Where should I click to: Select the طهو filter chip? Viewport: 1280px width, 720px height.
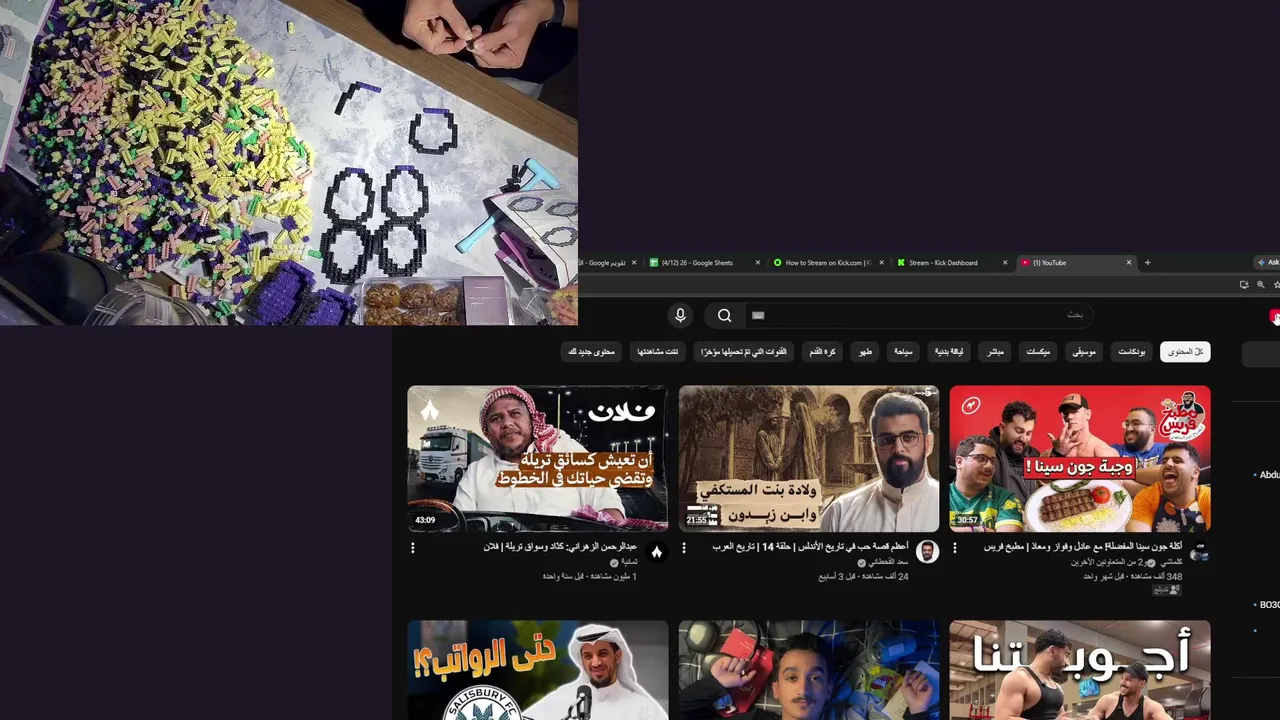pyautogui.click(x=865, y=352)
